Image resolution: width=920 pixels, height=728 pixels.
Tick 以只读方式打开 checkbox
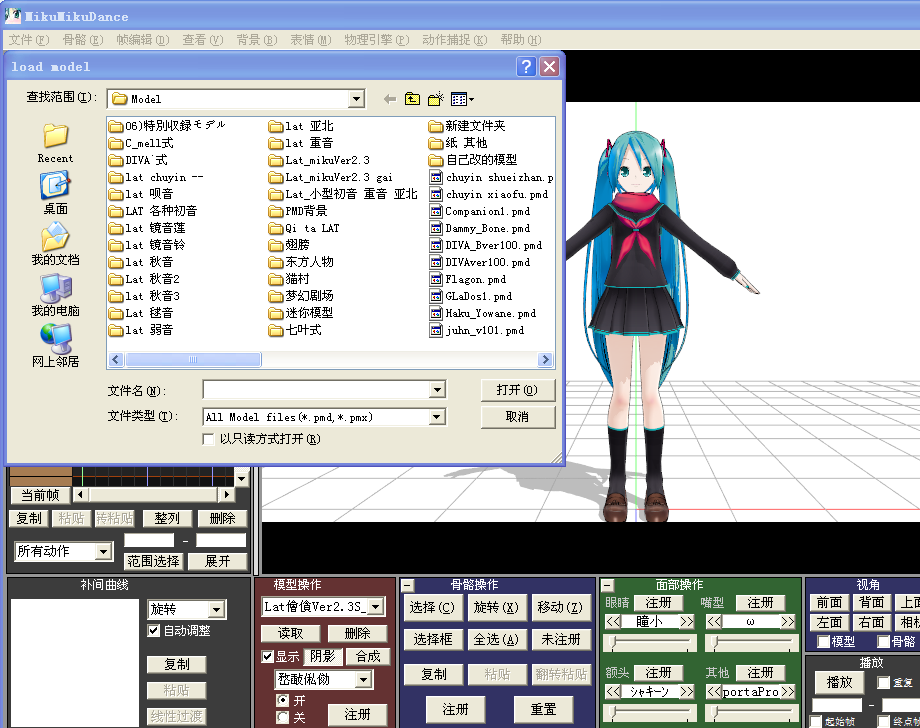point(208,439)
